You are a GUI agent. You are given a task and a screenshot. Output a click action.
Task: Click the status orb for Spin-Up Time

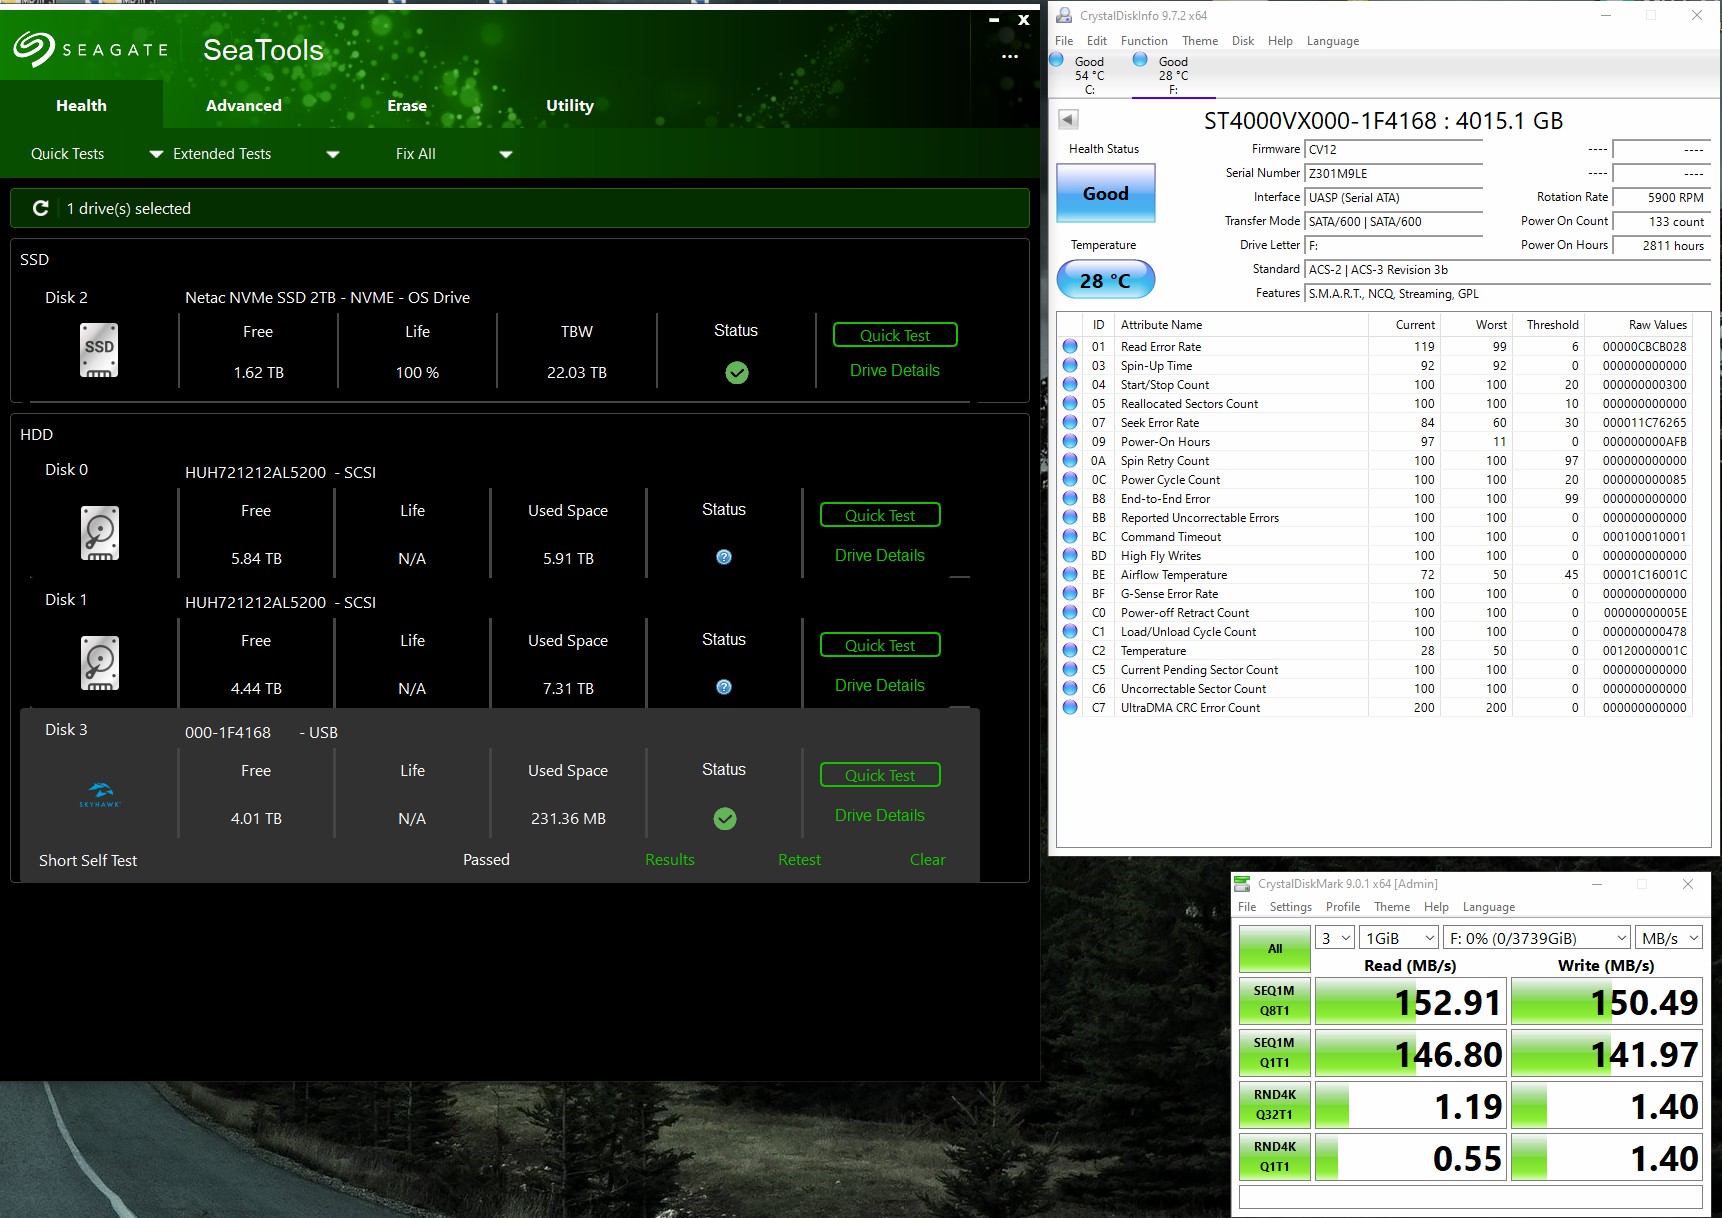click(x=1070, y=365)
